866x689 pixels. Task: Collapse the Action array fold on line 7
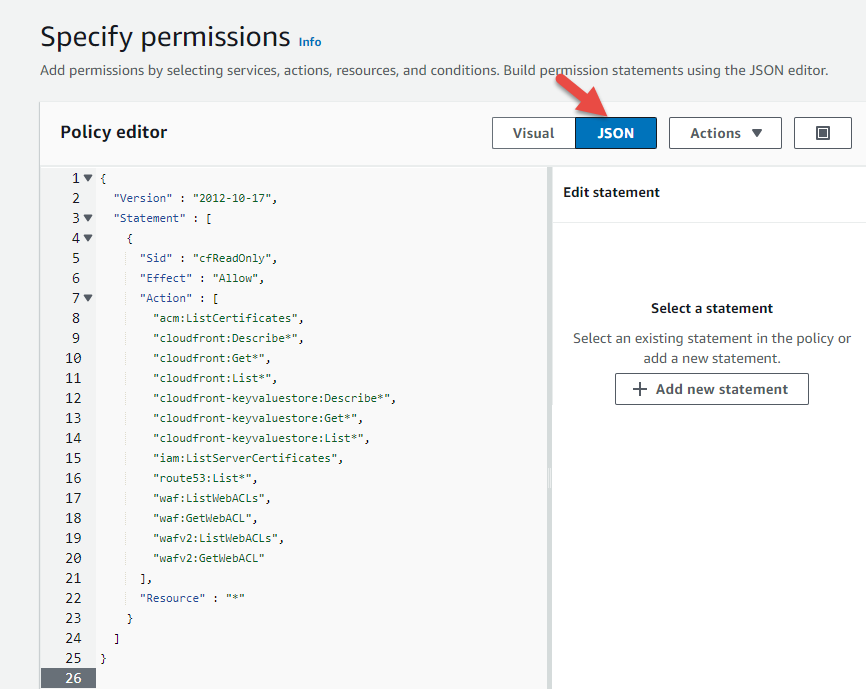pyautogui.click(x=88, y=298)
